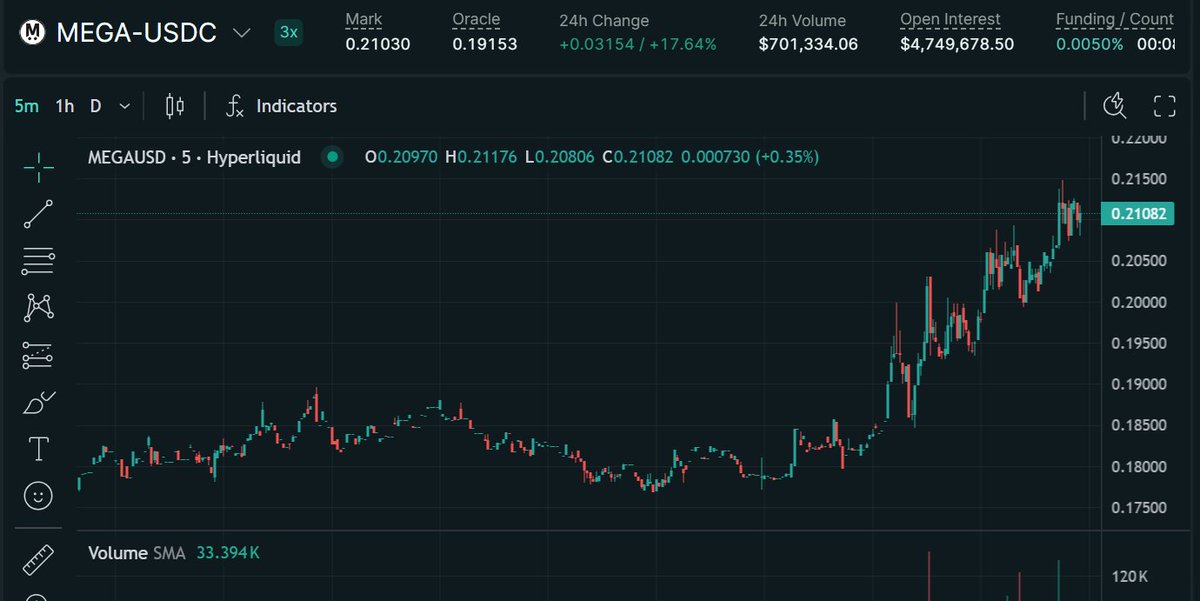Open the candlestick chart style selector
This screenshot has width=1200, height=601.
point(175,106)
